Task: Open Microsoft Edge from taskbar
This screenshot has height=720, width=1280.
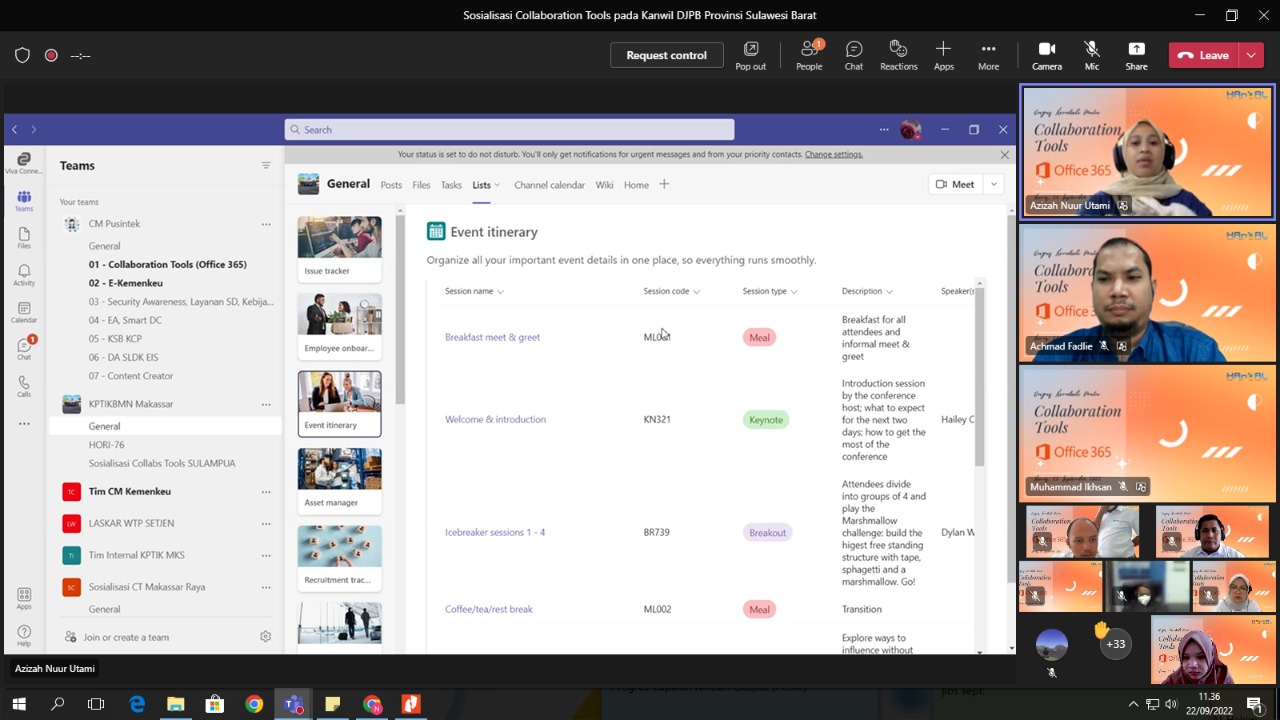Action: pyautogui.click(x=137, y=704)
